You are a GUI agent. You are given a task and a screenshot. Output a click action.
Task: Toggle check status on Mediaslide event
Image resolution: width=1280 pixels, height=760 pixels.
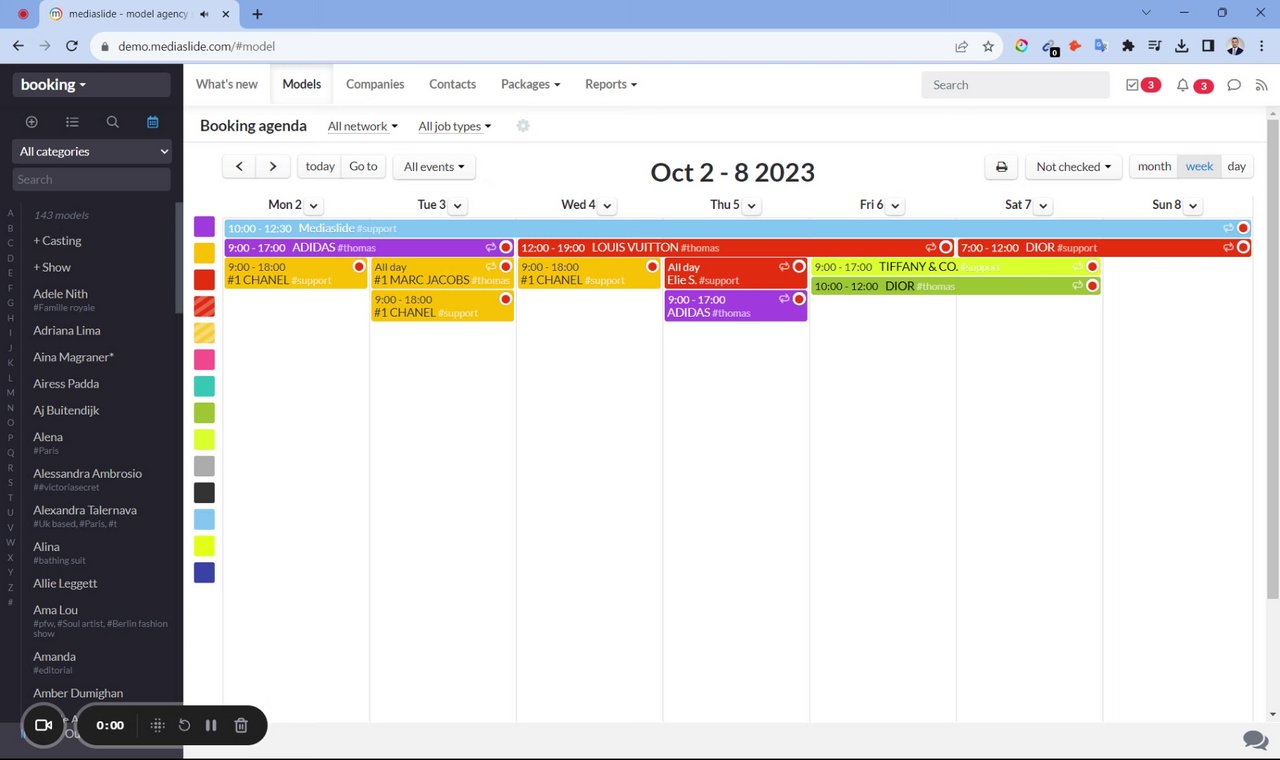[1243, 228]
